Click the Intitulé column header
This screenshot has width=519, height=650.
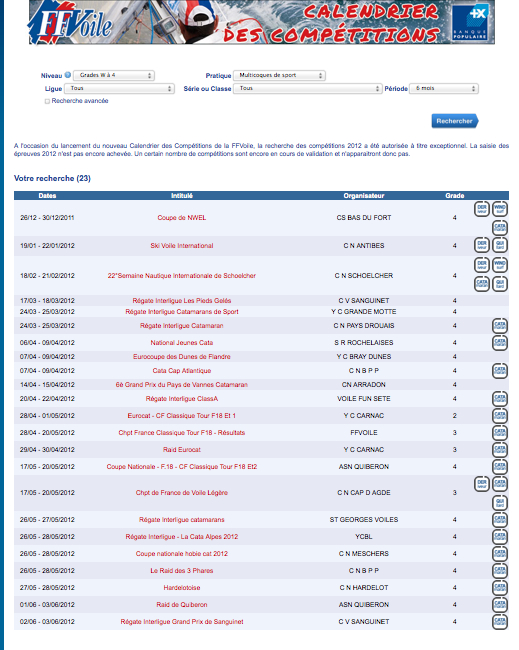point(182,196)
